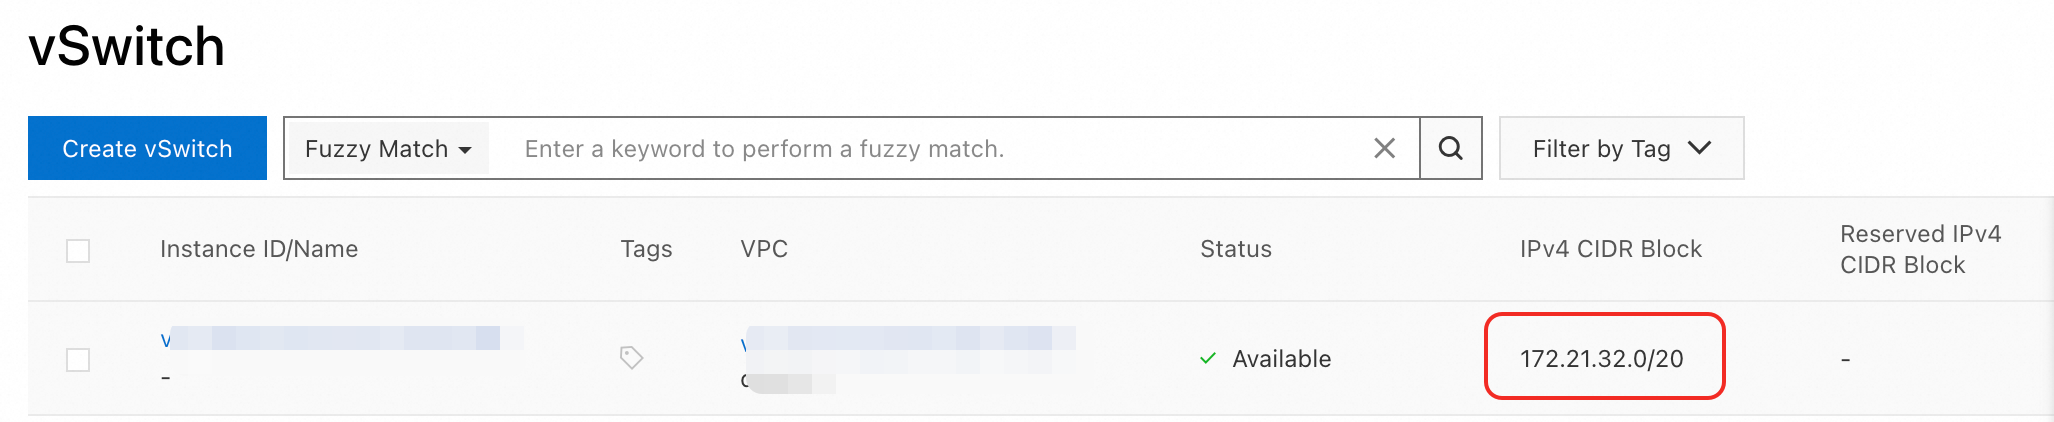Click the Tags column header

point(646,249)
